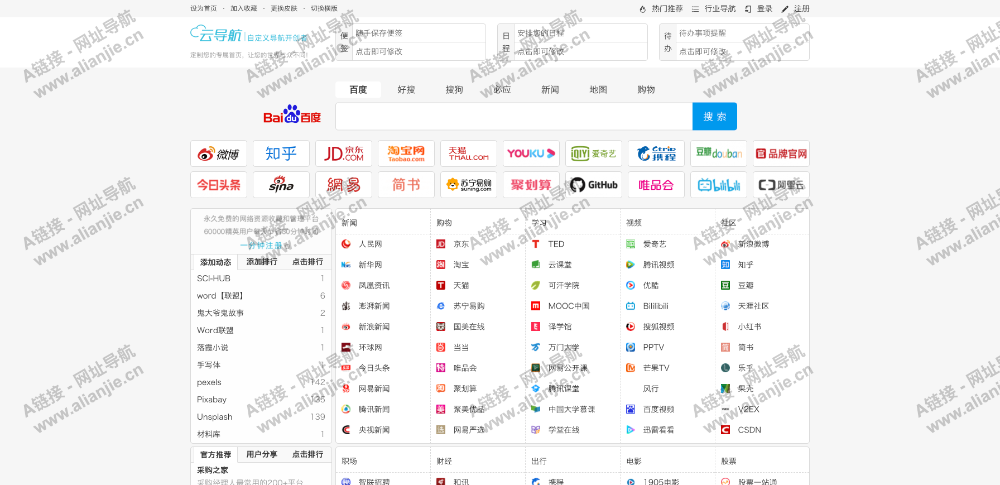Select the 搜狗 search engine tab

(454, 89)
